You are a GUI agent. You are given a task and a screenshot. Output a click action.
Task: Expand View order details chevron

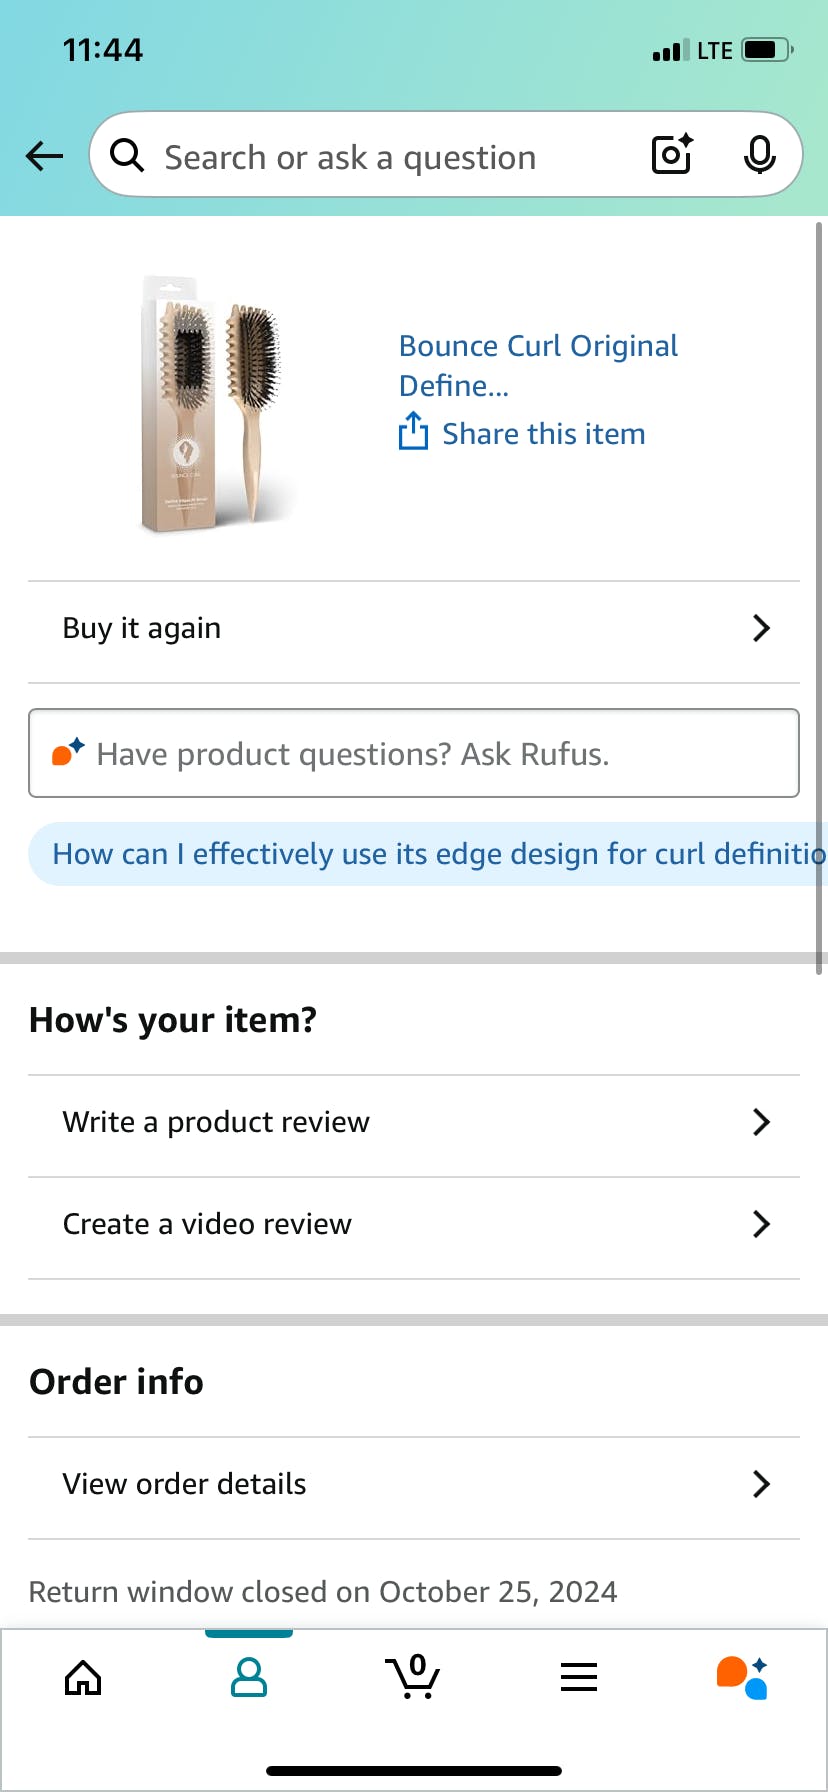click(x=761, y=1484)
